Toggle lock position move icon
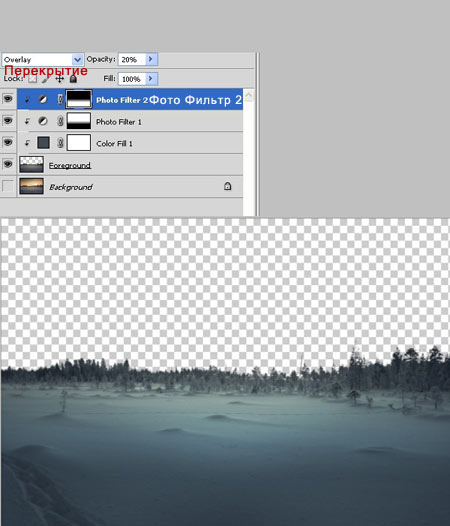 coord(59,79)
